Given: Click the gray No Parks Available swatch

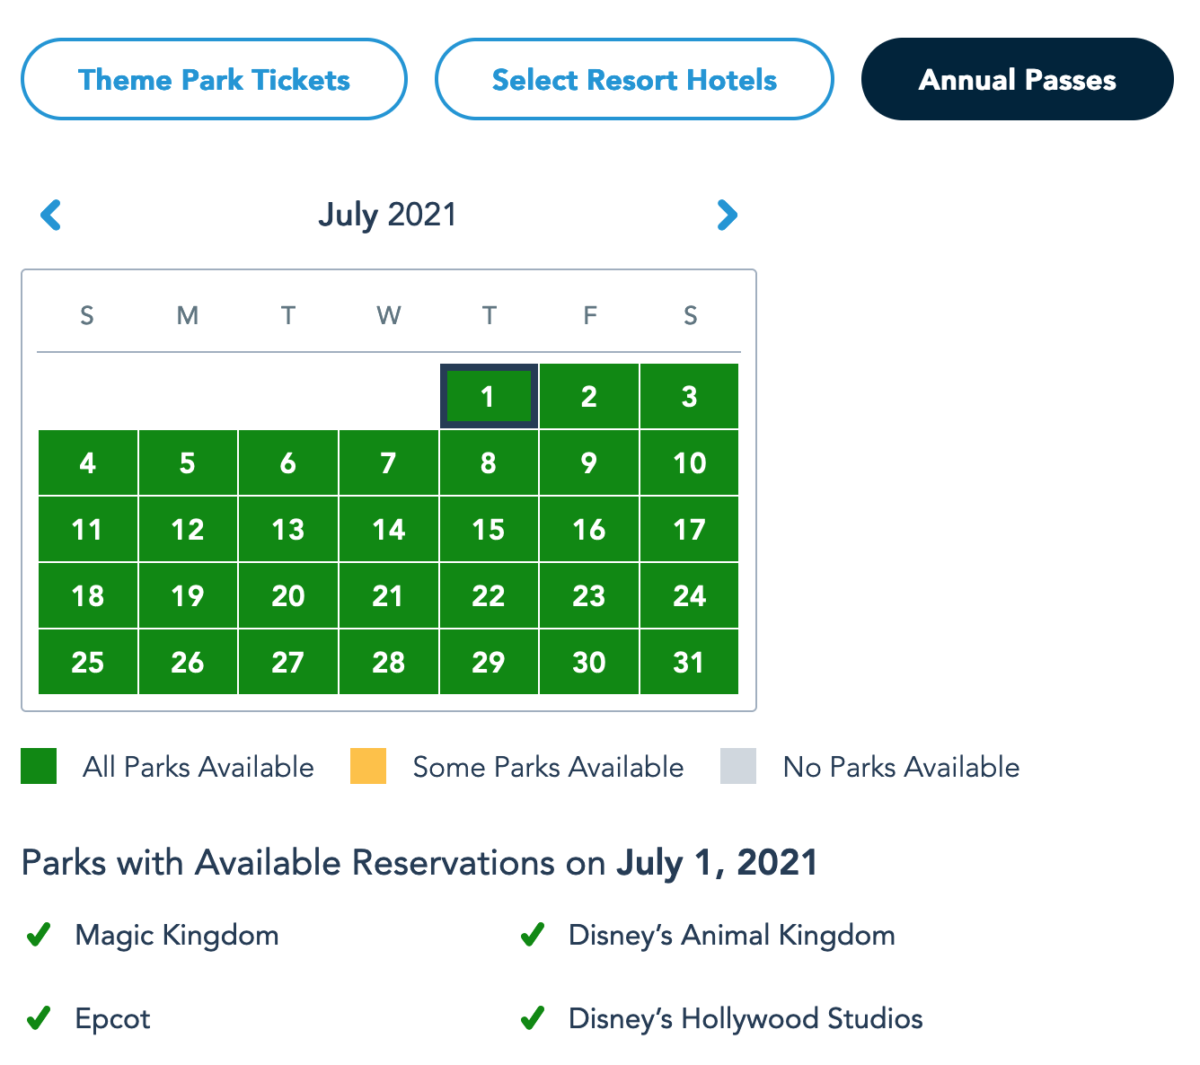Looking at the screenshot, I should point(738,766).
